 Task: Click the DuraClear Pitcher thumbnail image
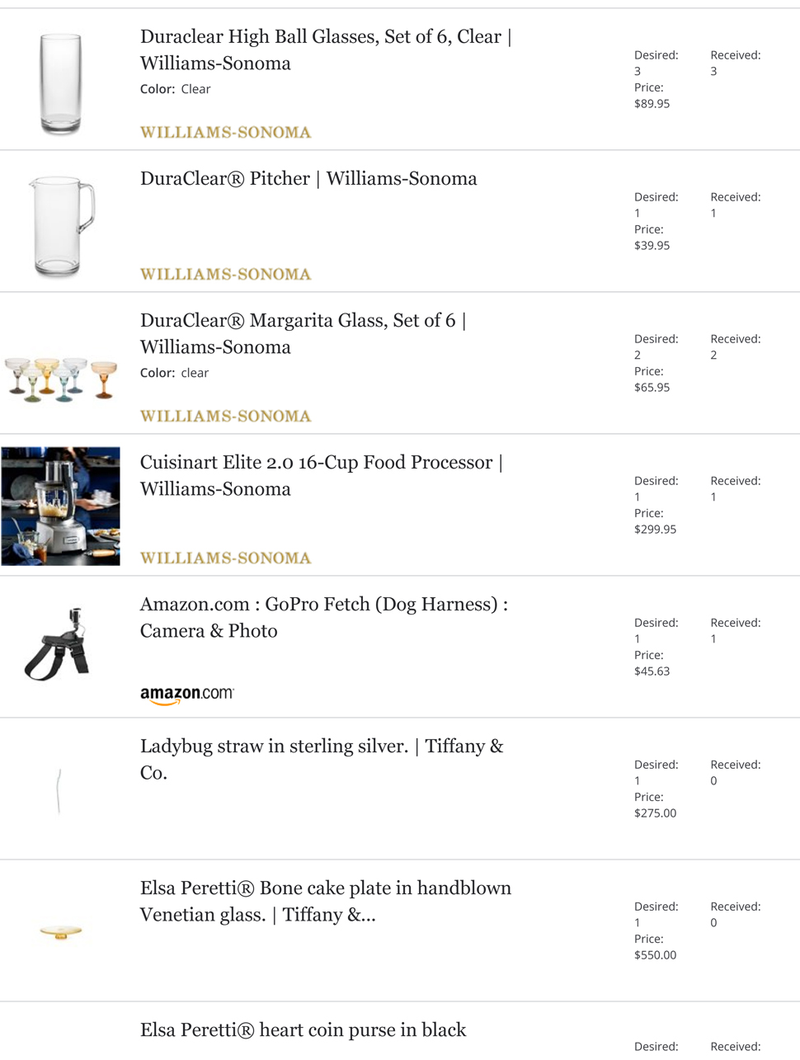tap(61, 226)
